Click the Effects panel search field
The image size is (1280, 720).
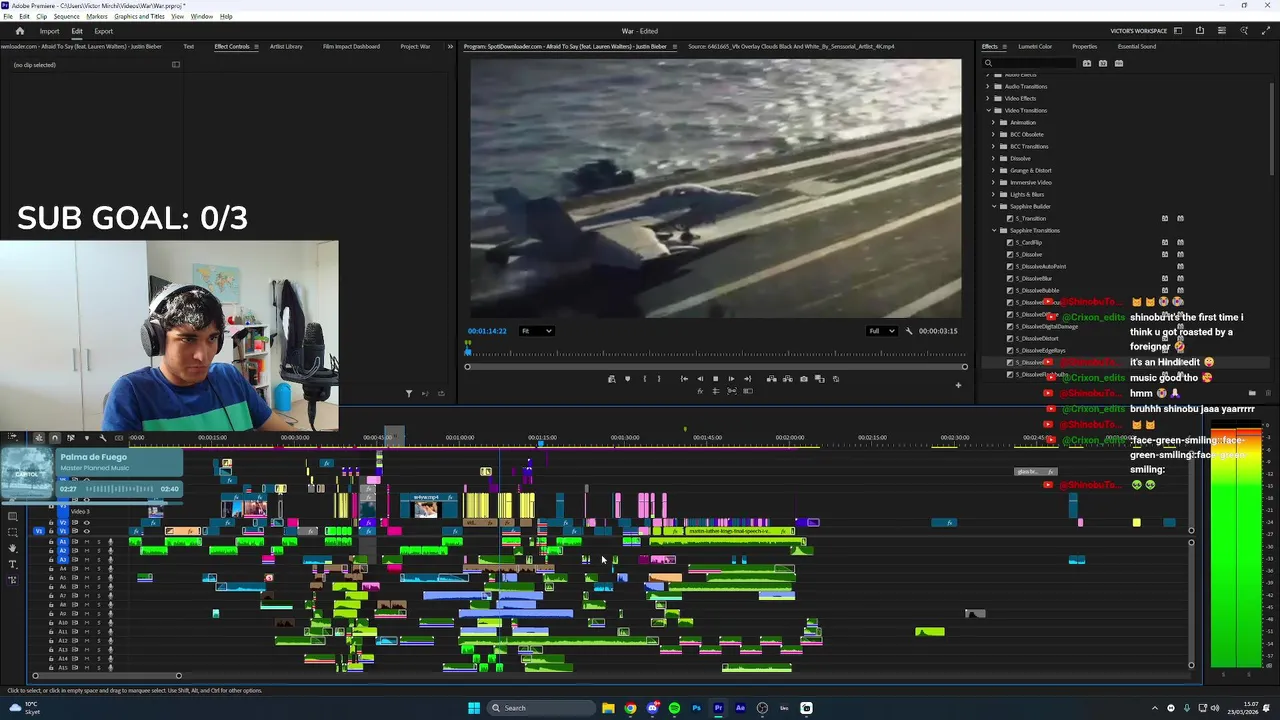(x=1030, y=63)
